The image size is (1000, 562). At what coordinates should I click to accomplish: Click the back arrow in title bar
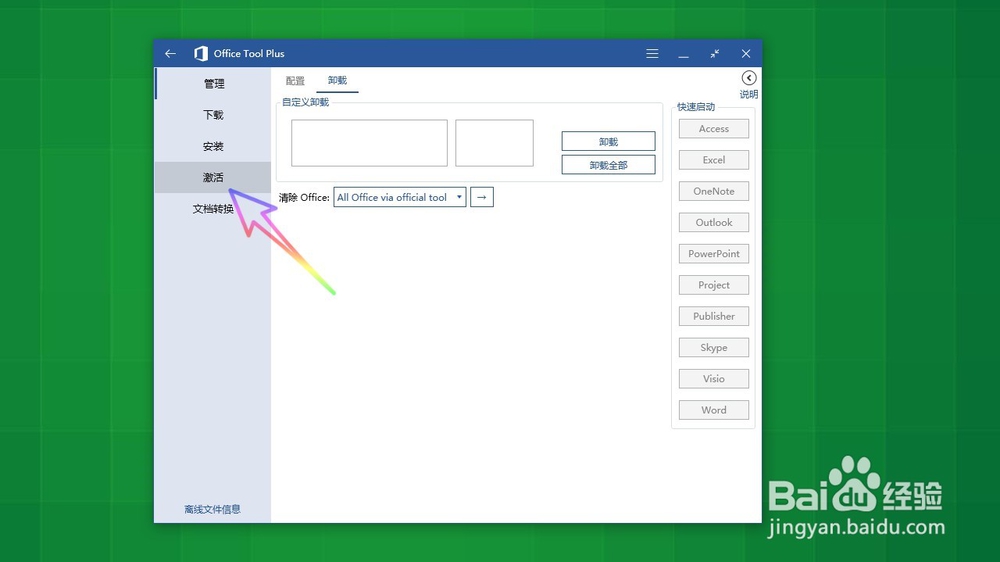point(170,54)
